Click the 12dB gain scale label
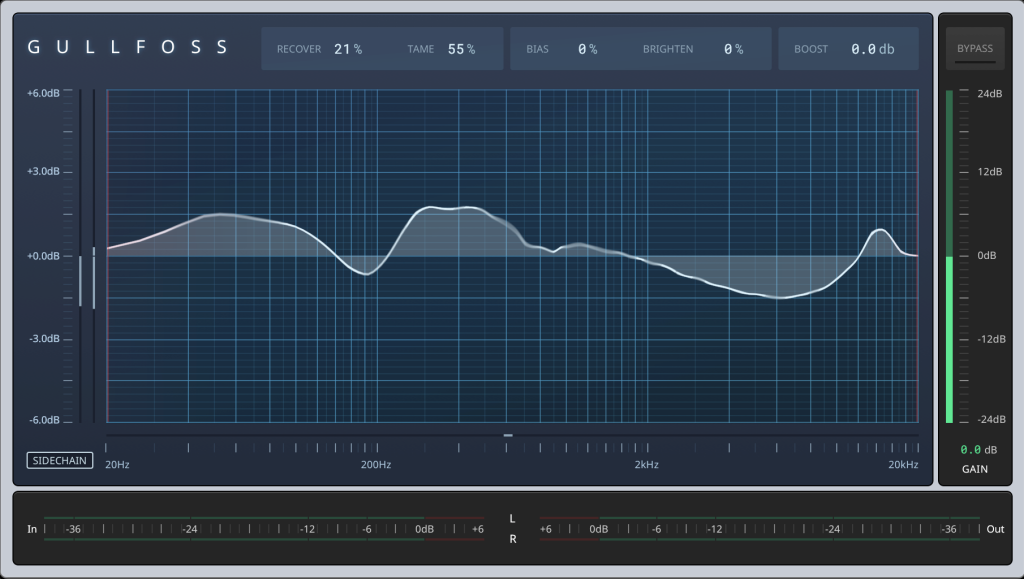 point(990,172)
